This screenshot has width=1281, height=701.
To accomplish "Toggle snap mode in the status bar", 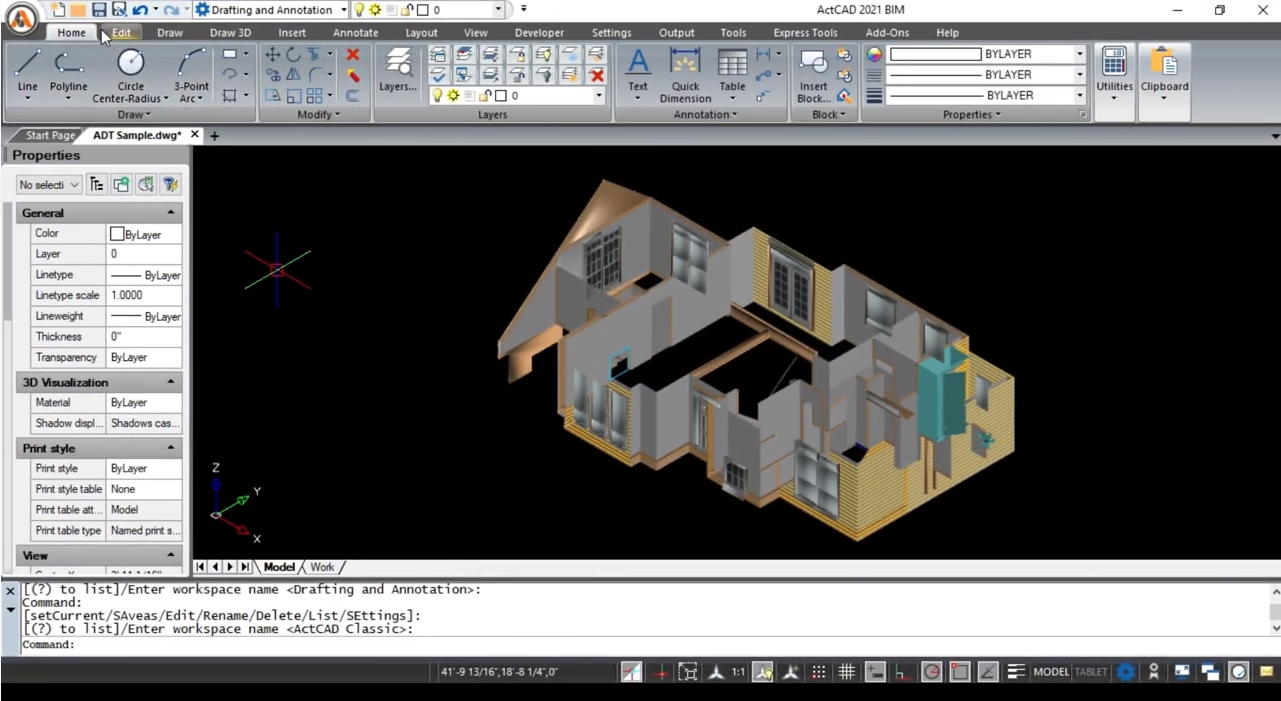I will coord(818,671).
